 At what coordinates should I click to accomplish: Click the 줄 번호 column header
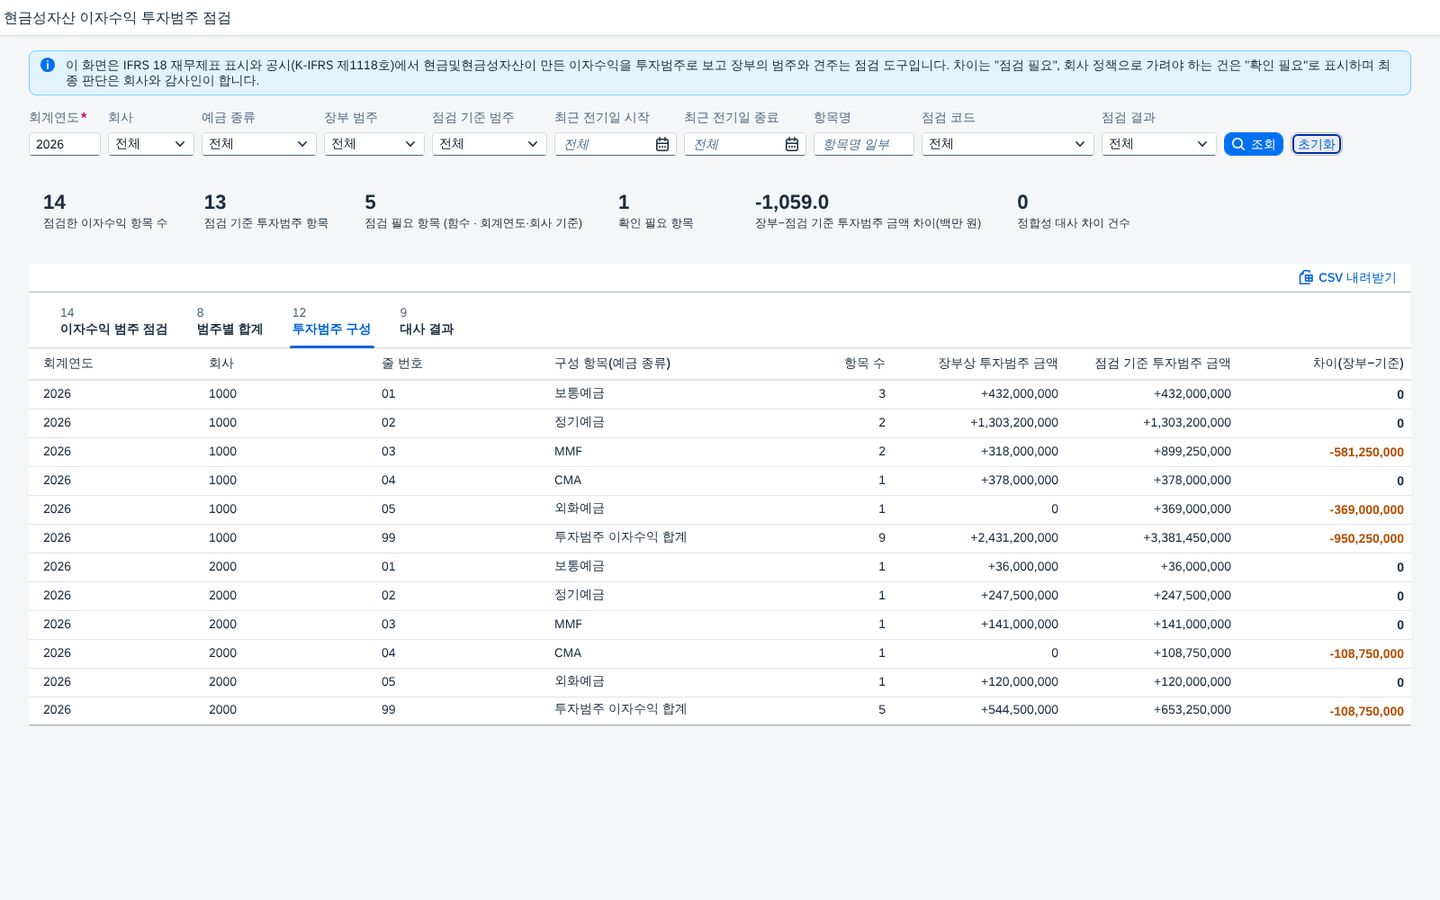pyautogui.click(x=402, y=363)
